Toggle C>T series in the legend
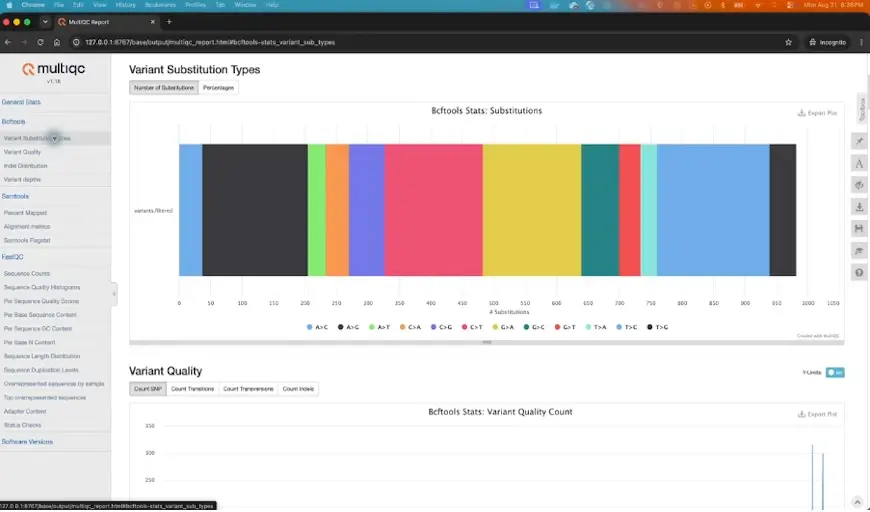 tap(472, 327)
